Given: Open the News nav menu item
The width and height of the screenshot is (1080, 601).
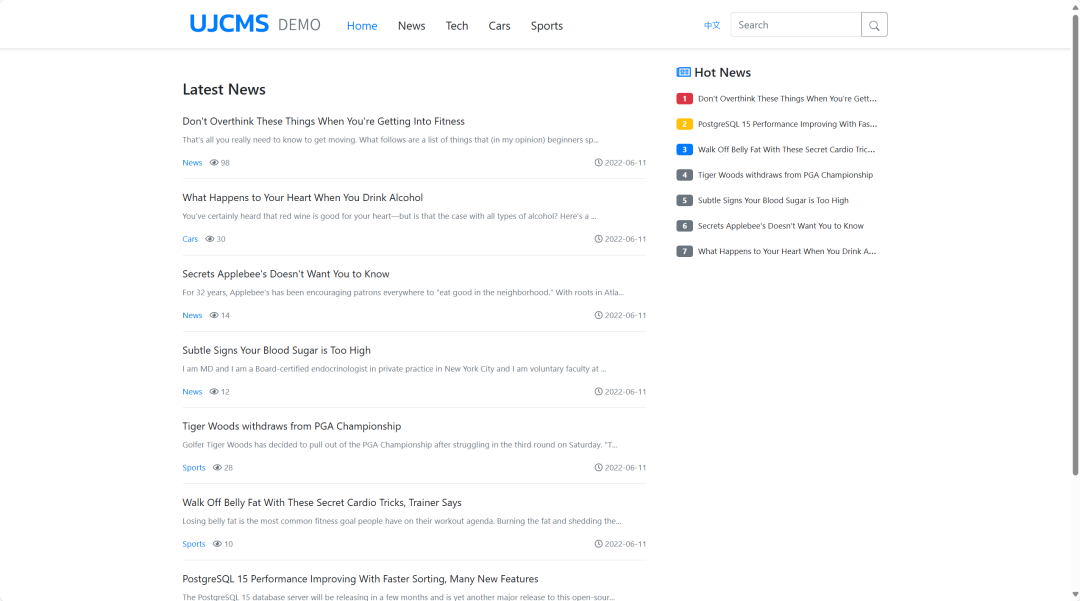Looking at the screenshot, I should 411,25.
